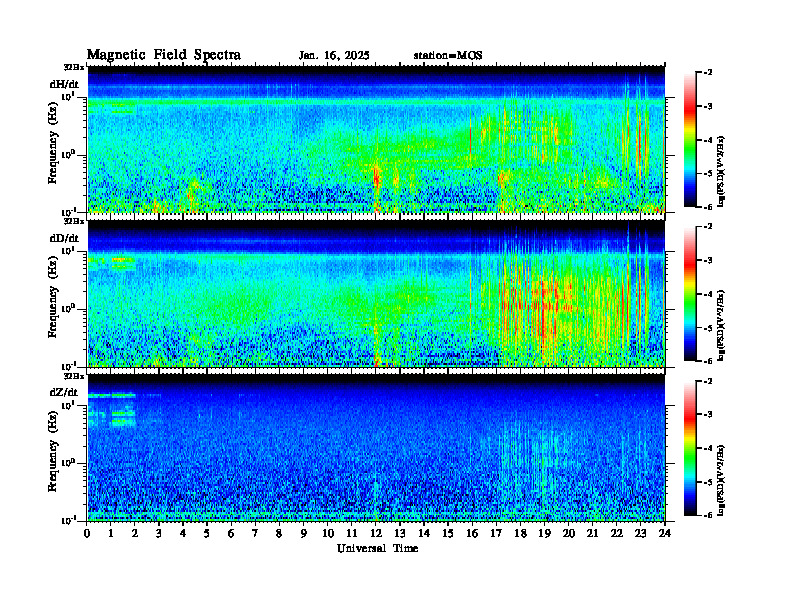The image size is (792, 612).
Task: Click the 10^0 frequency tick of dH/dt panel
Action: pyautogui.click(x=68, y=154)
